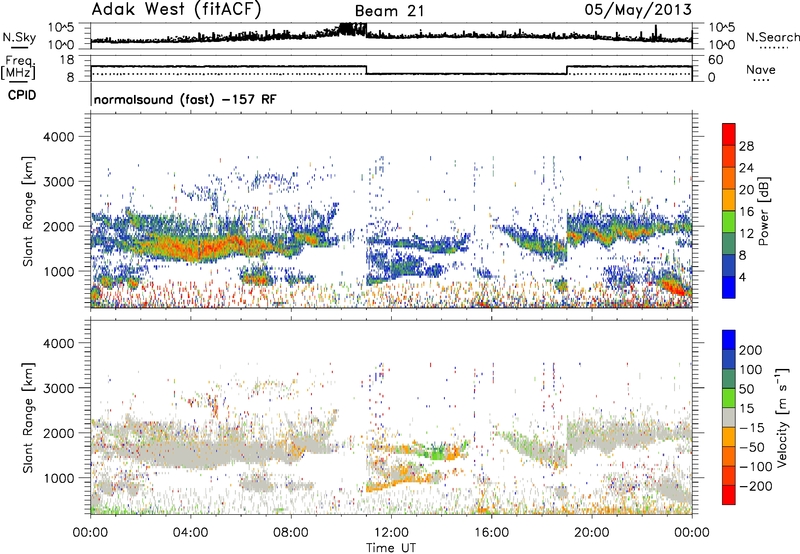The height and width of the screenshot is (554, 800).
Task: Click the "4000" tick of the power panel
Action: pyautogui.click(x=58, y=137)
